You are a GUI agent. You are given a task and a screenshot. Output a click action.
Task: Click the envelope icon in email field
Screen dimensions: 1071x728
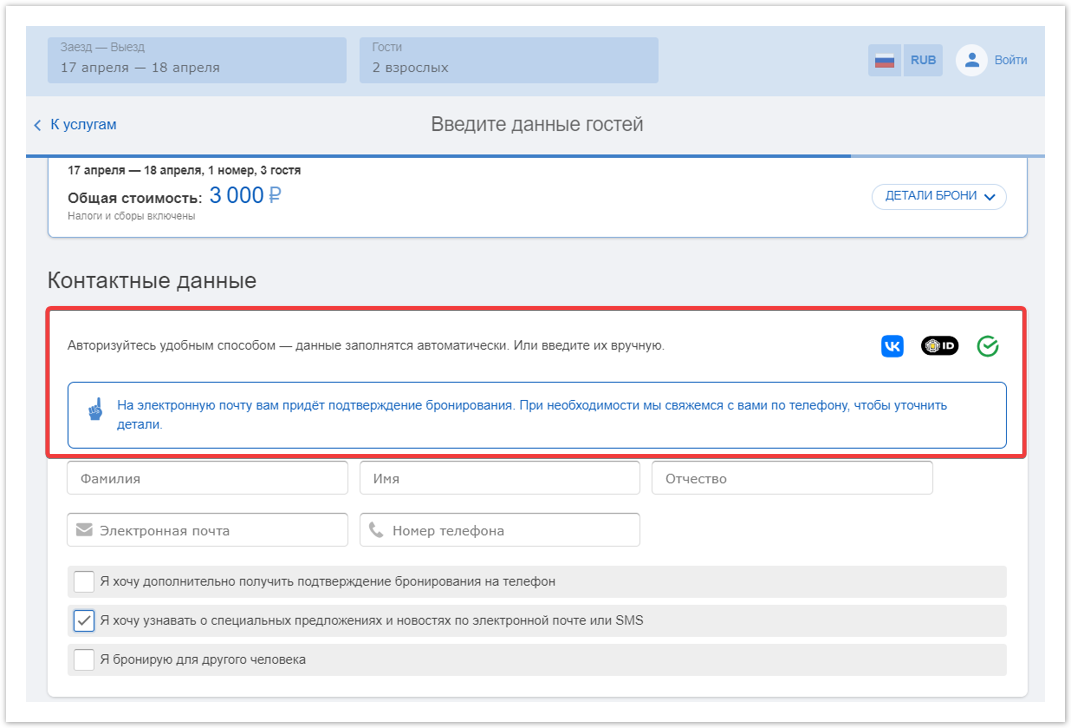84,530
